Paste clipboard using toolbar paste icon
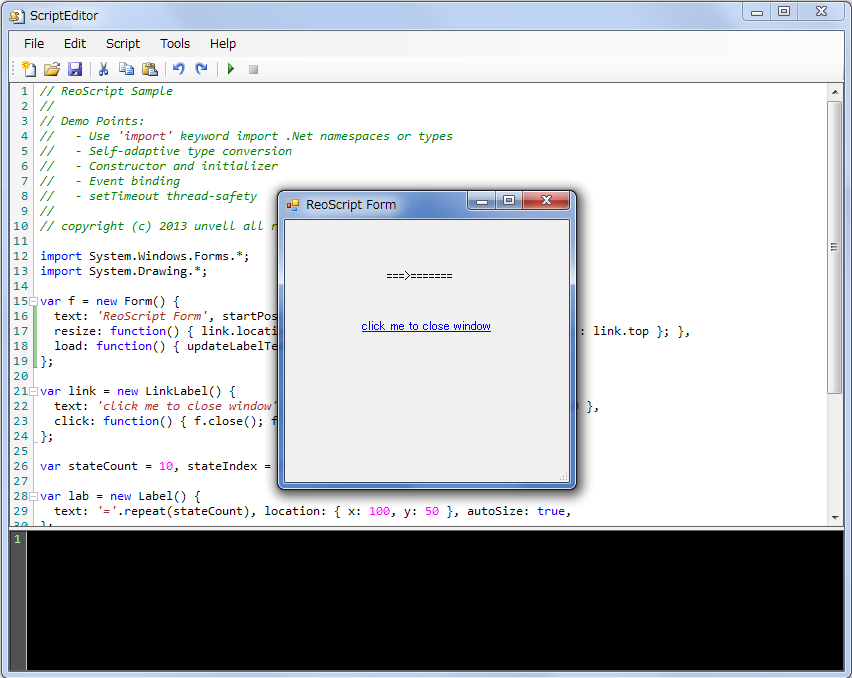This screenshot has height=678, width=852. click(x=149, y=69)
